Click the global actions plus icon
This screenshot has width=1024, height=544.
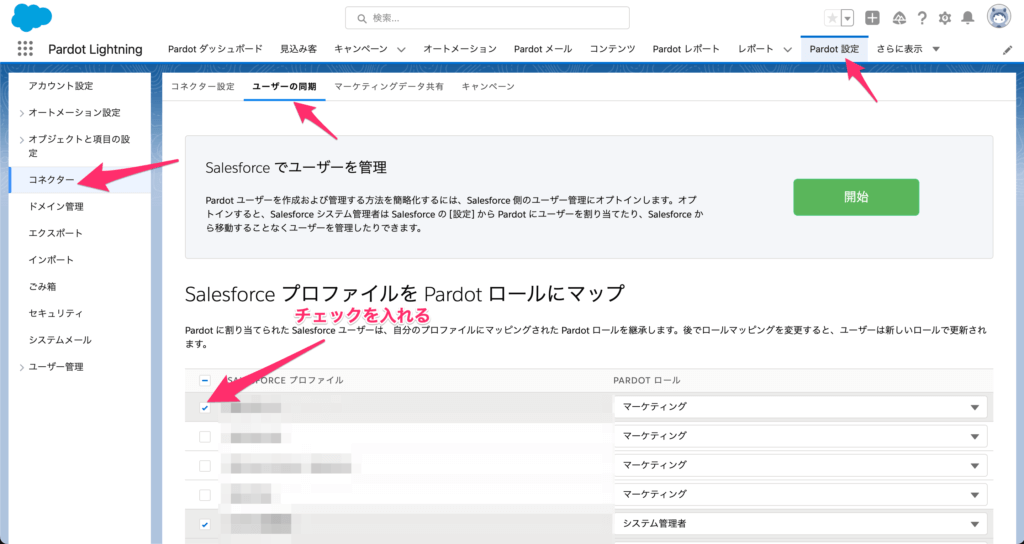(x=872, y=18)
